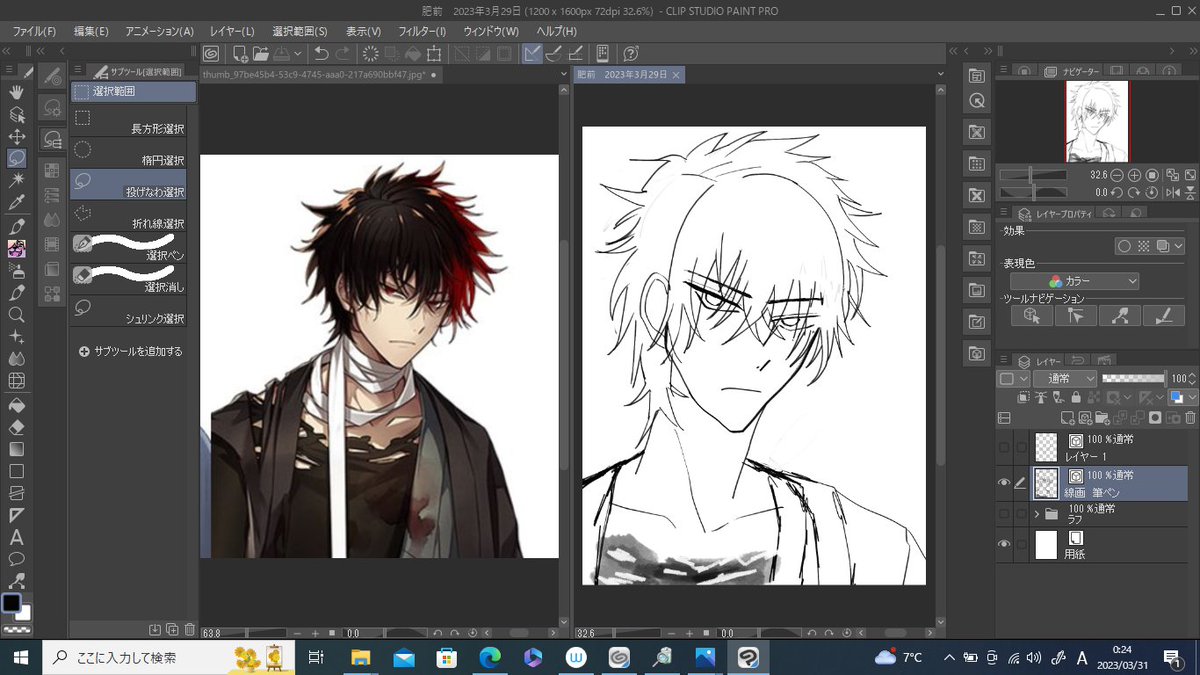Toggle Set as Reference Layer lighthouse icon

[x=1041, y=398]
